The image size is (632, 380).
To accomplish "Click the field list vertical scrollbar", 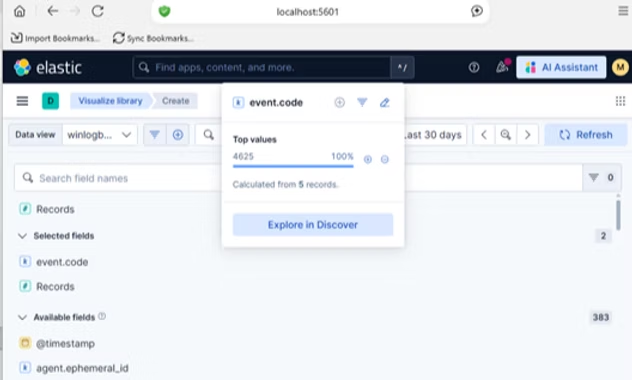I will [618, 214].
